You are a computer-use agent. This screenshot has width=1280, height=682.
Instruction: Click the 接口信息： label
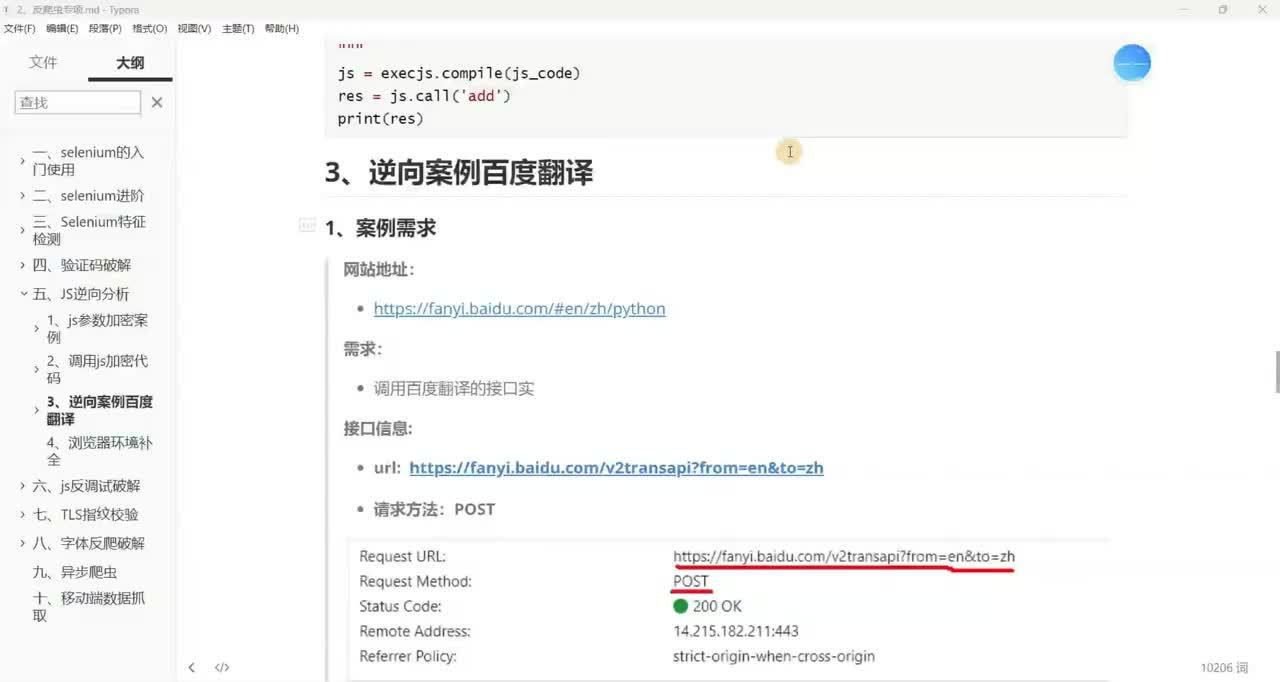[x=379, y=428]
